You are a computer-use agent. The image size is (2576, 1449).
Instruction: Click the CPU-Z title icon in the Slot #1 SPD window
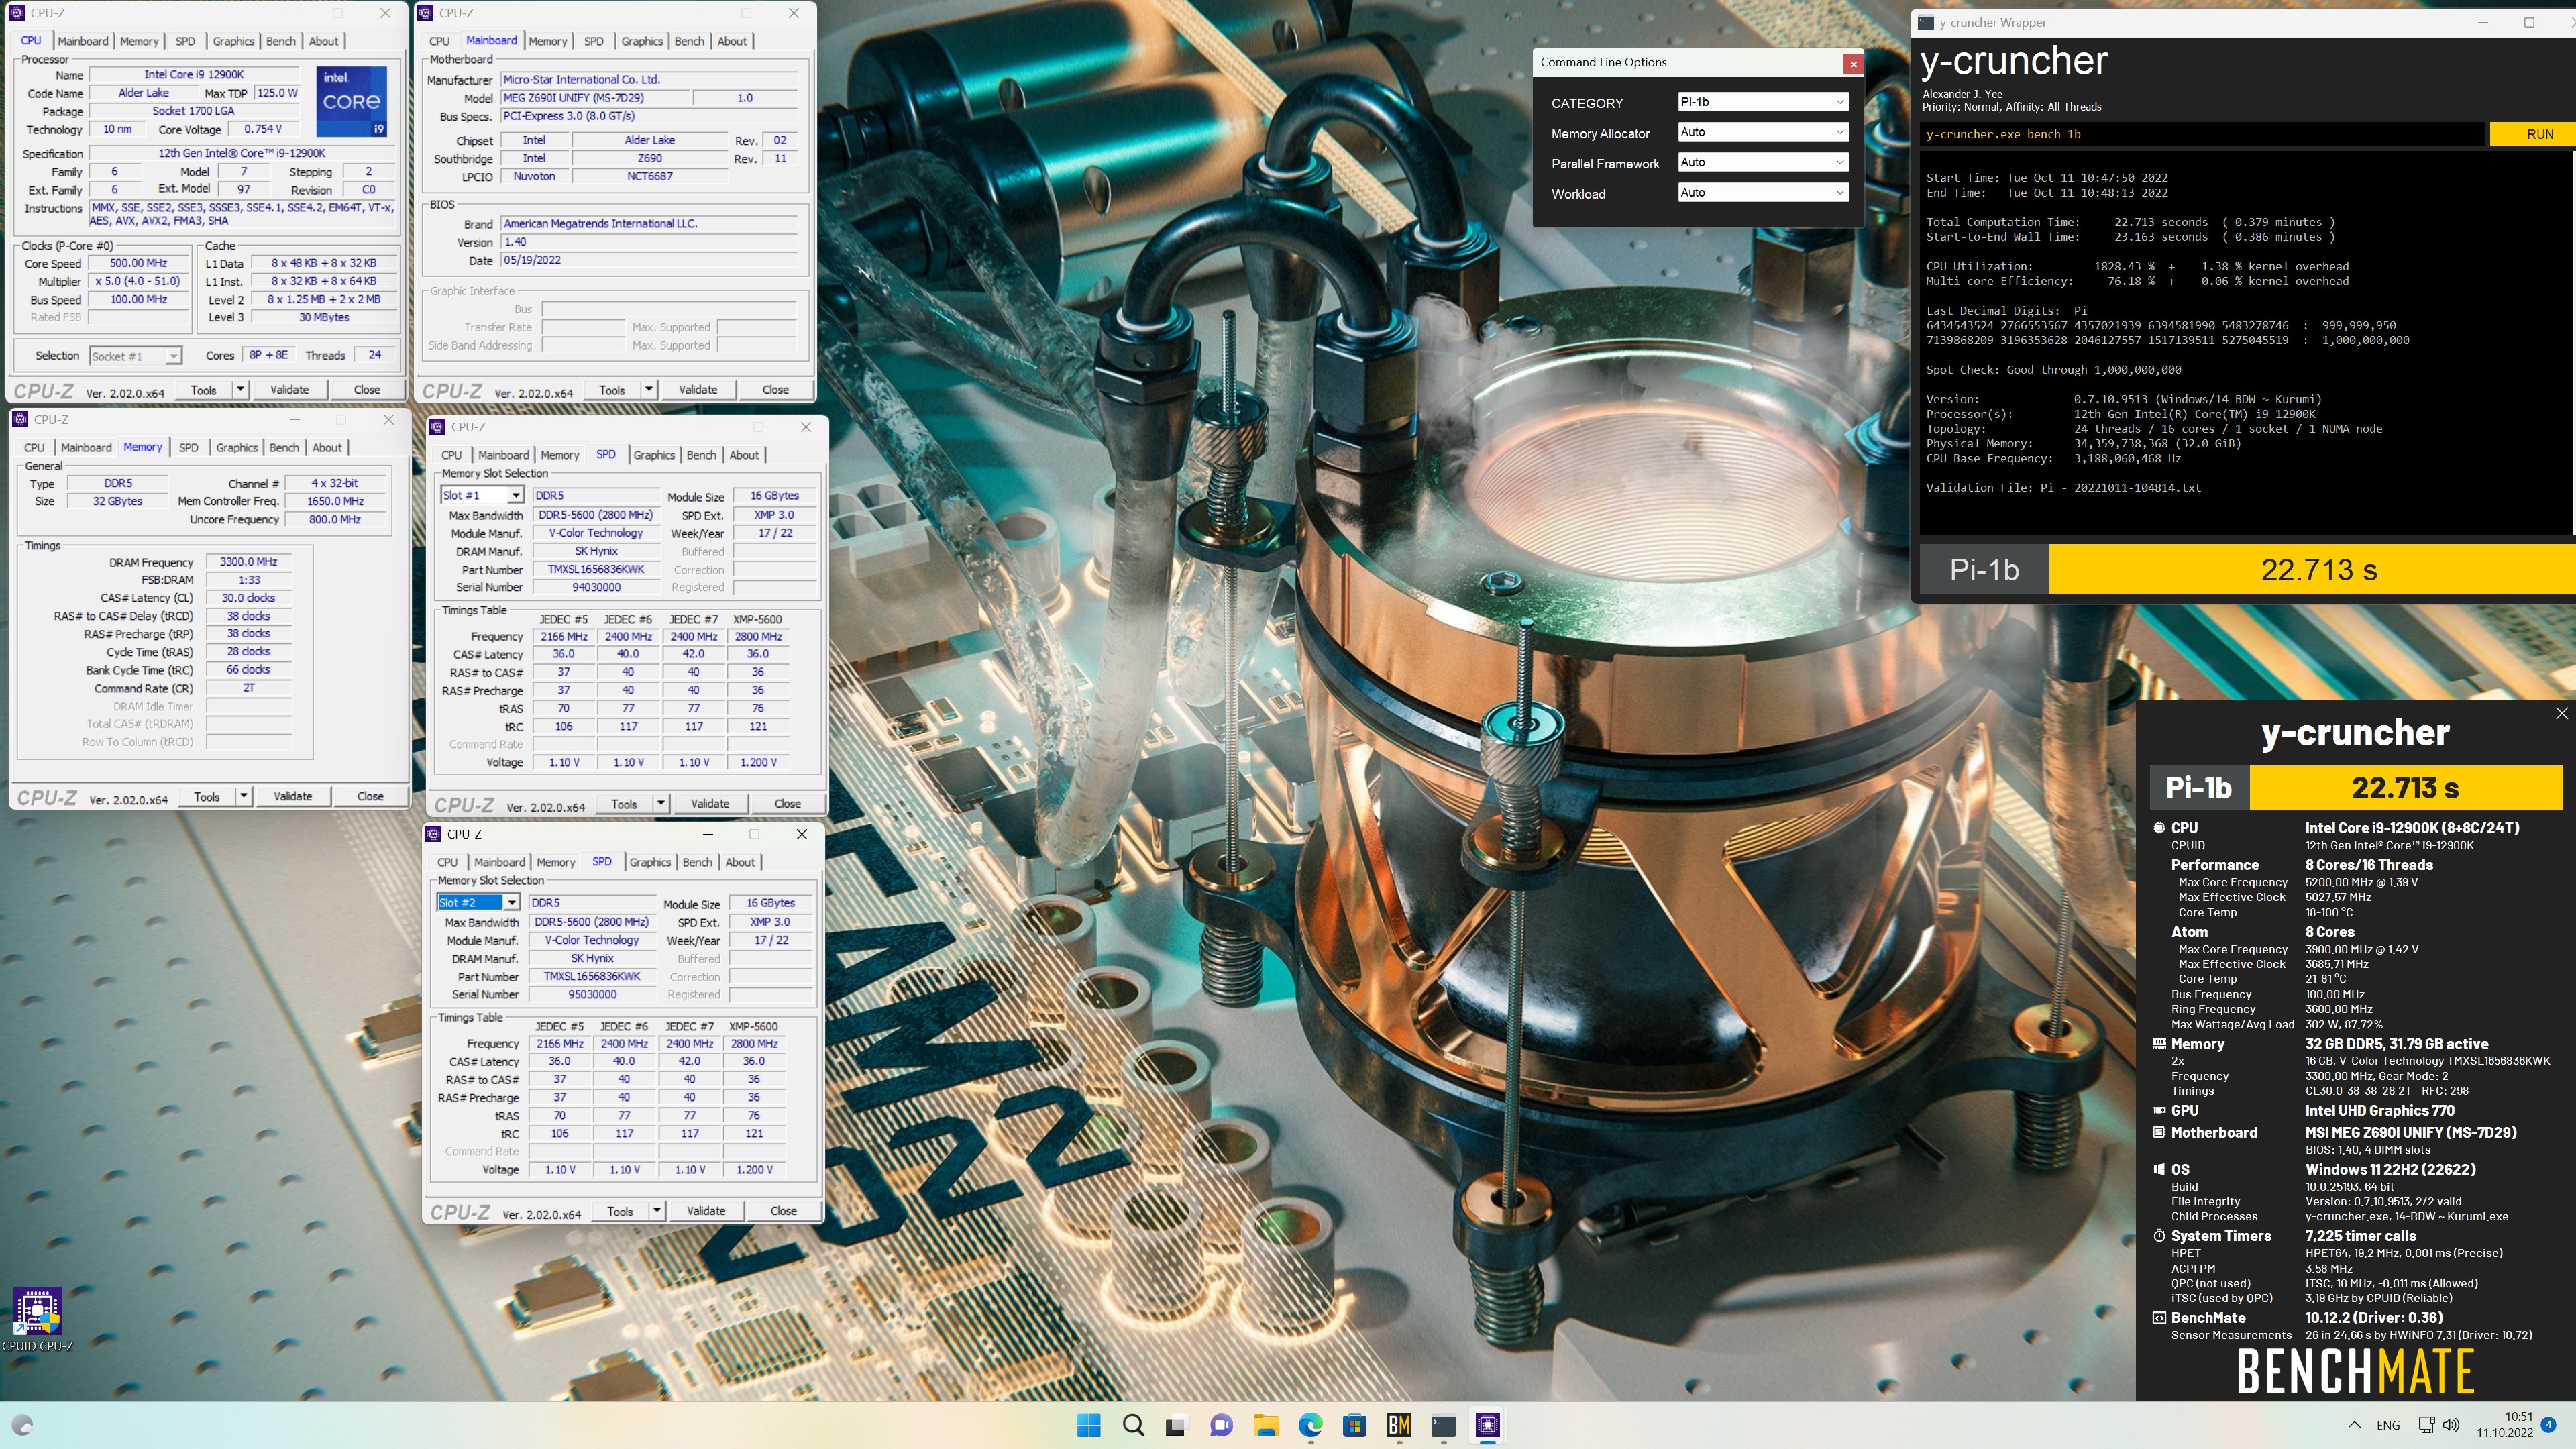tap(438, 427)
